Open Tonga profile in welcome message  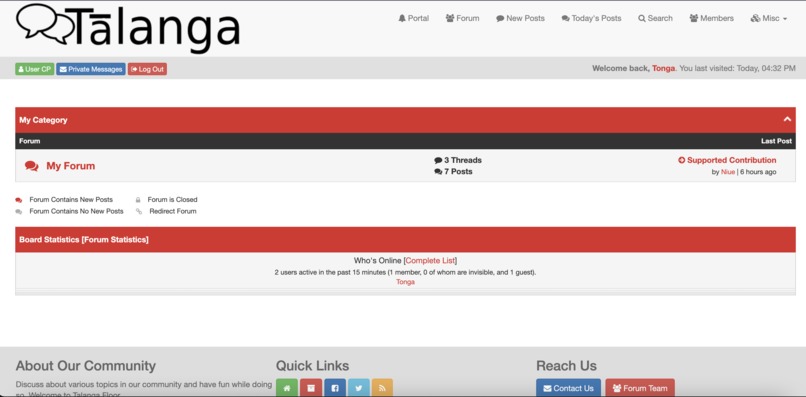tap(663, 68)
